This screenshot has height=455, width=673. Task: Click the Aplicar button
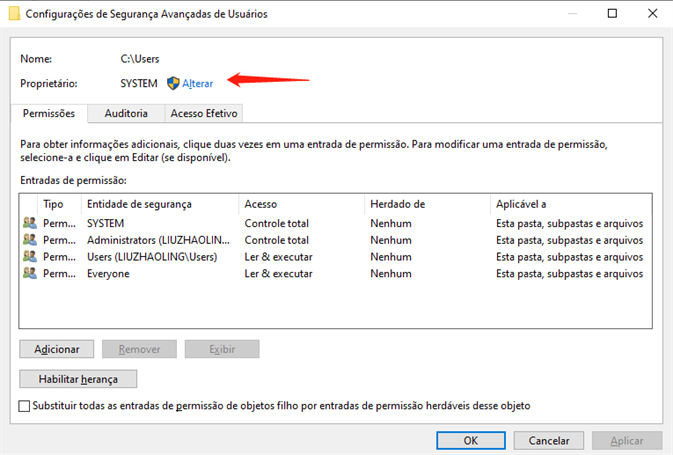pyautogui.click(x=627, y=440)
